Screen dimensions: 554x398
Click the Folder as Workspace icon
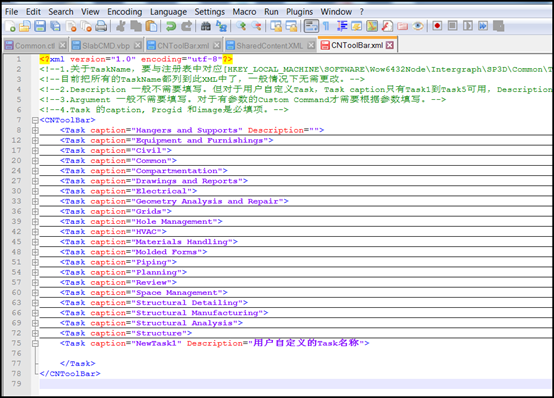click(x=402, y=26)
